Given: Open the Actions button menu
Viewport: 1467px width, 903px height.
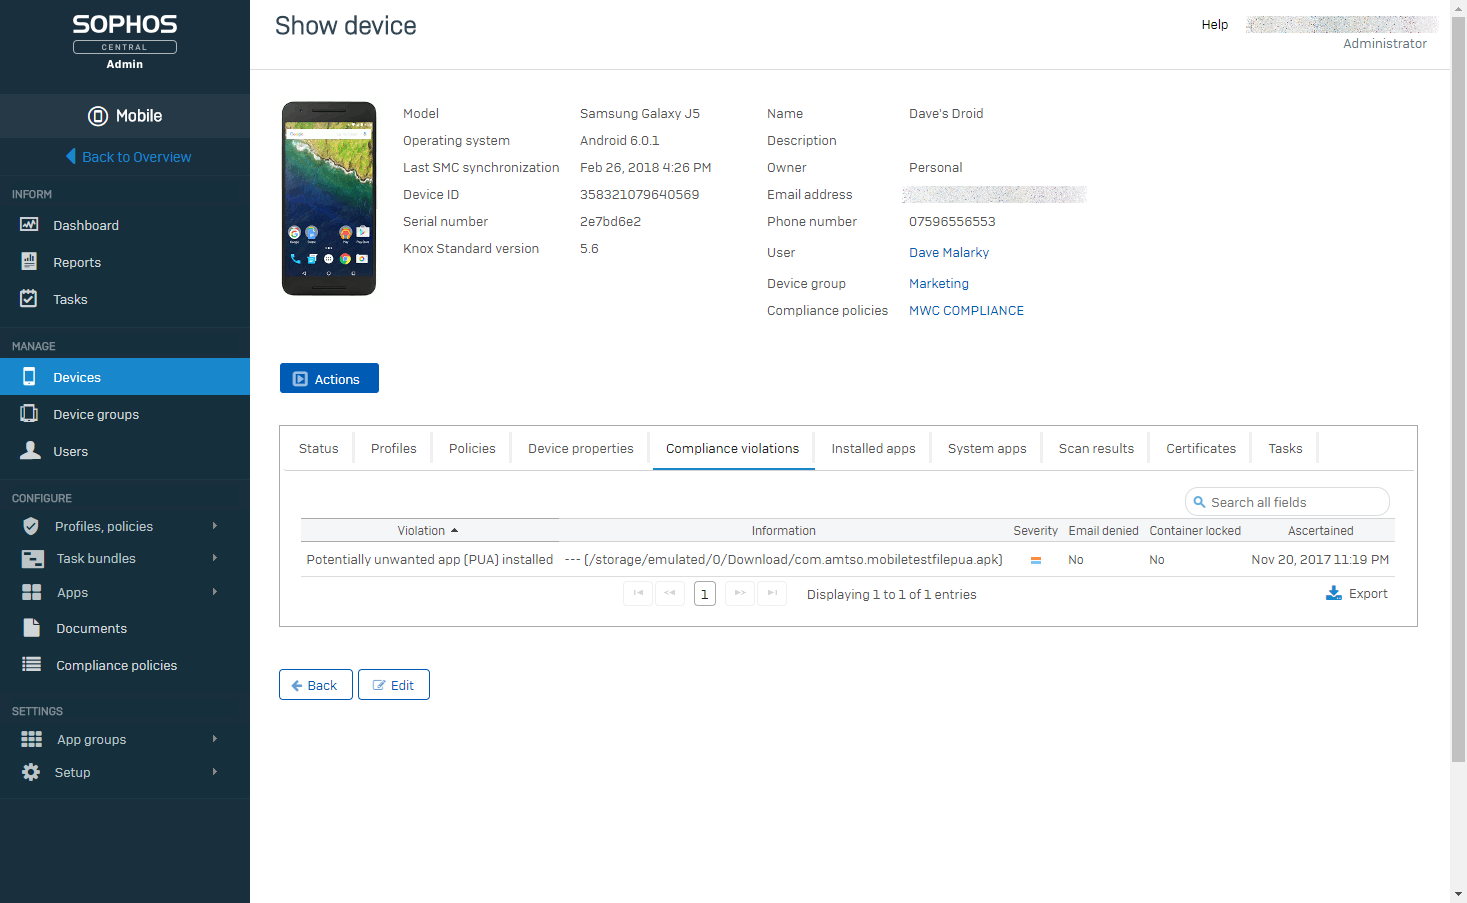Looking at the screenshot, I should (329, 378).
